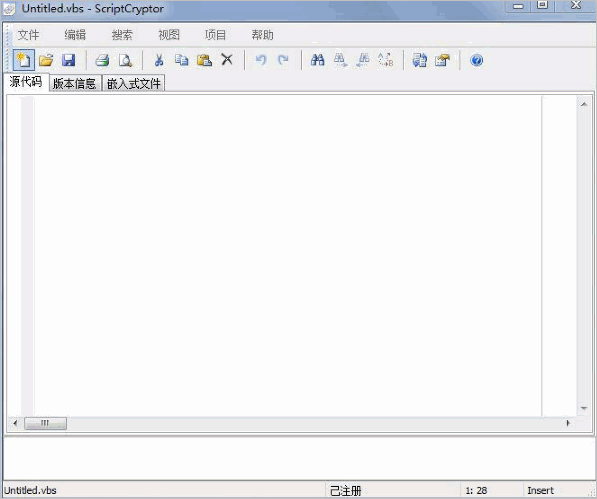Viewport: 597px width, 499px height.
Task: Open a script with the folder icon
Action: [x=46, y=60]
